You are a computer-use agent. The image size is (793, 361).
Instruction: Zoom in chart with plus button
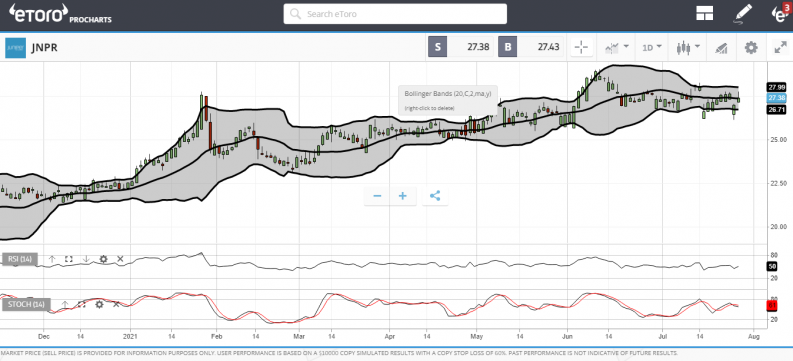tap(403, 196)
